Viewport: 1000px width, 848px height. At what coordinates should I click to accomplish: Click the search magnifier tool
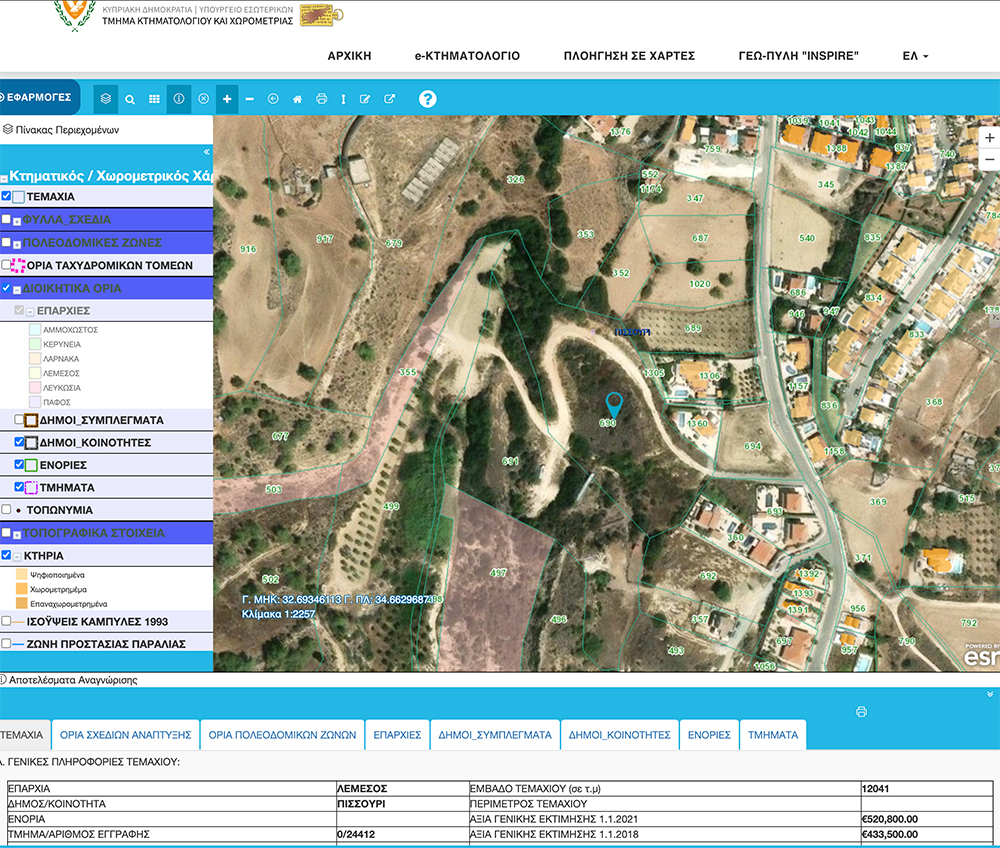click(130, 99)
